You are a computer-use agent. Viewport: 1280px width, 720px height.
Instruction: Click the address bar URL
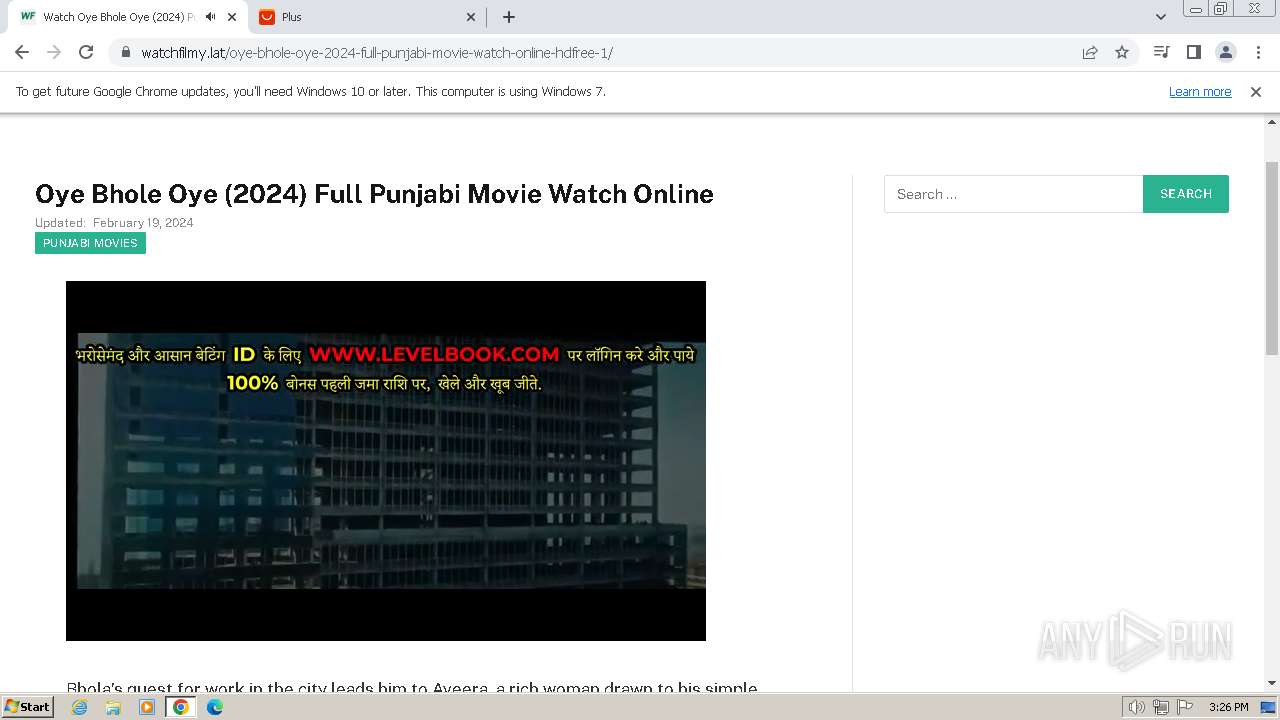click(377, 53)
